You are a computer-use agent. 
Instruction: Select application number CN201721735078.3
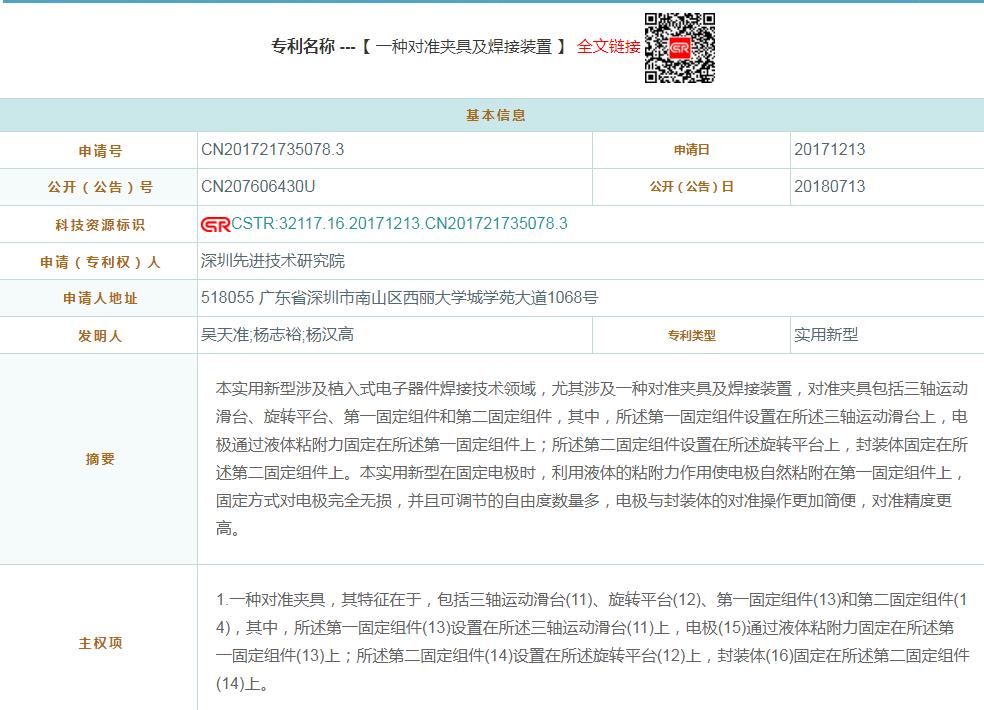(x=273, y=150)
